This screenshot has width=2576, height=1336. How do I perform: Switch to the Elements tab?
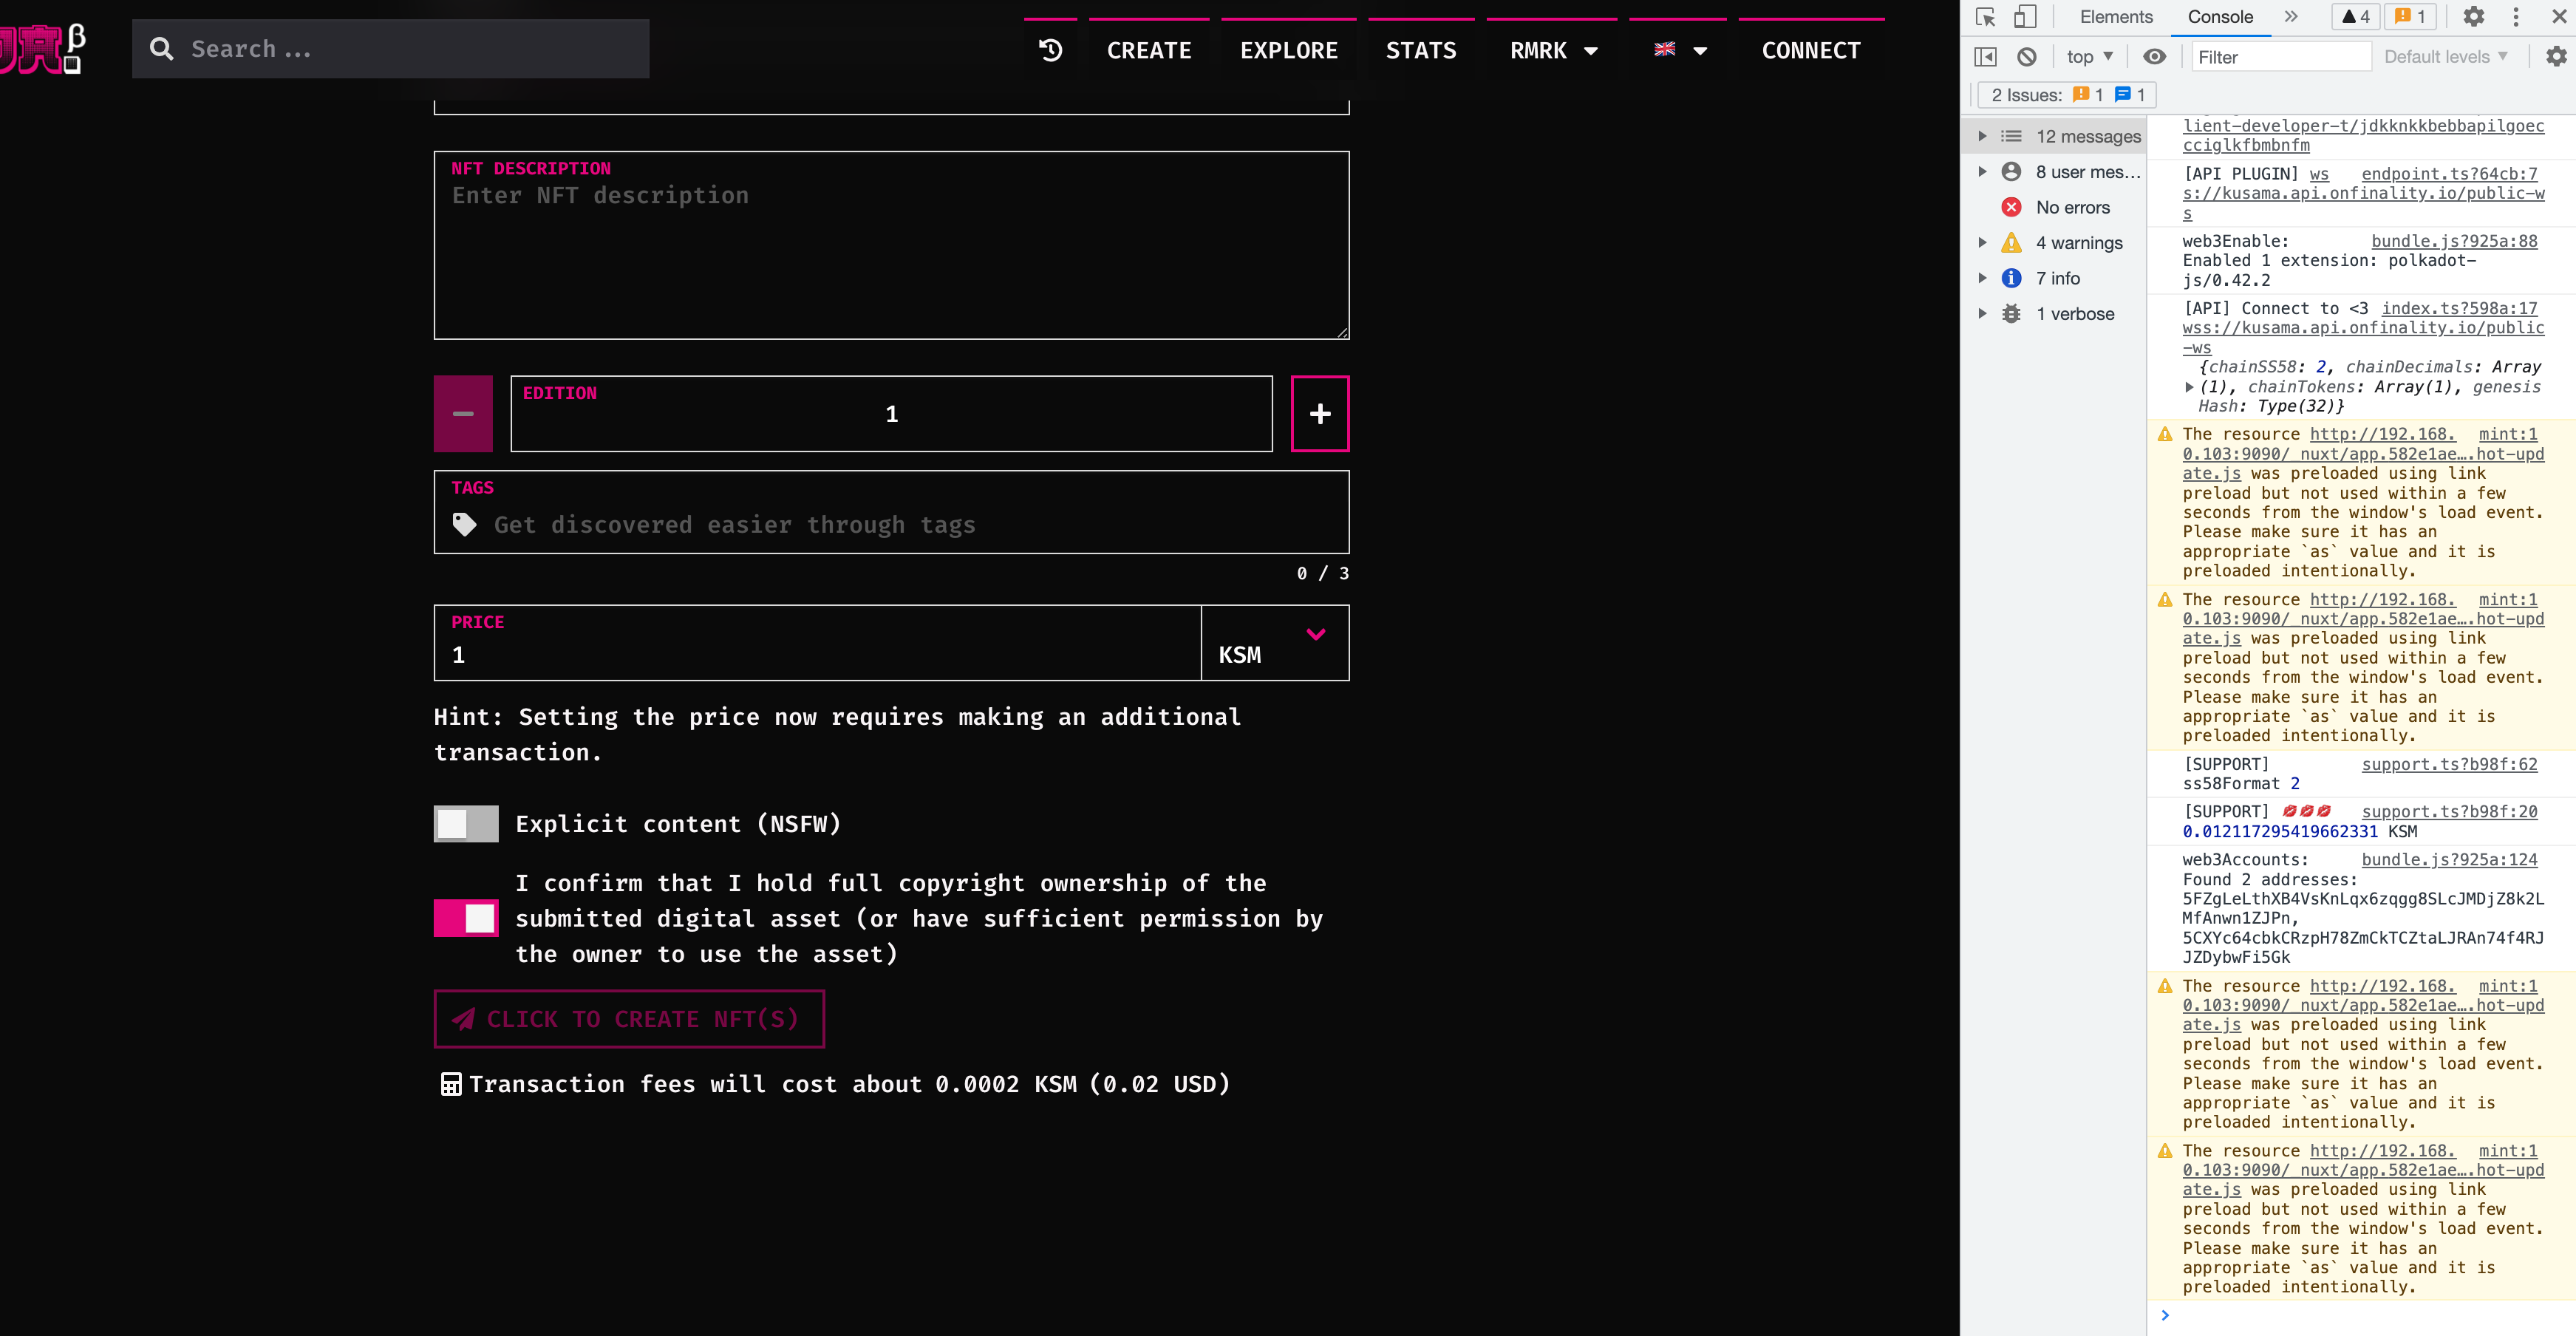[x=2116, y=17]
